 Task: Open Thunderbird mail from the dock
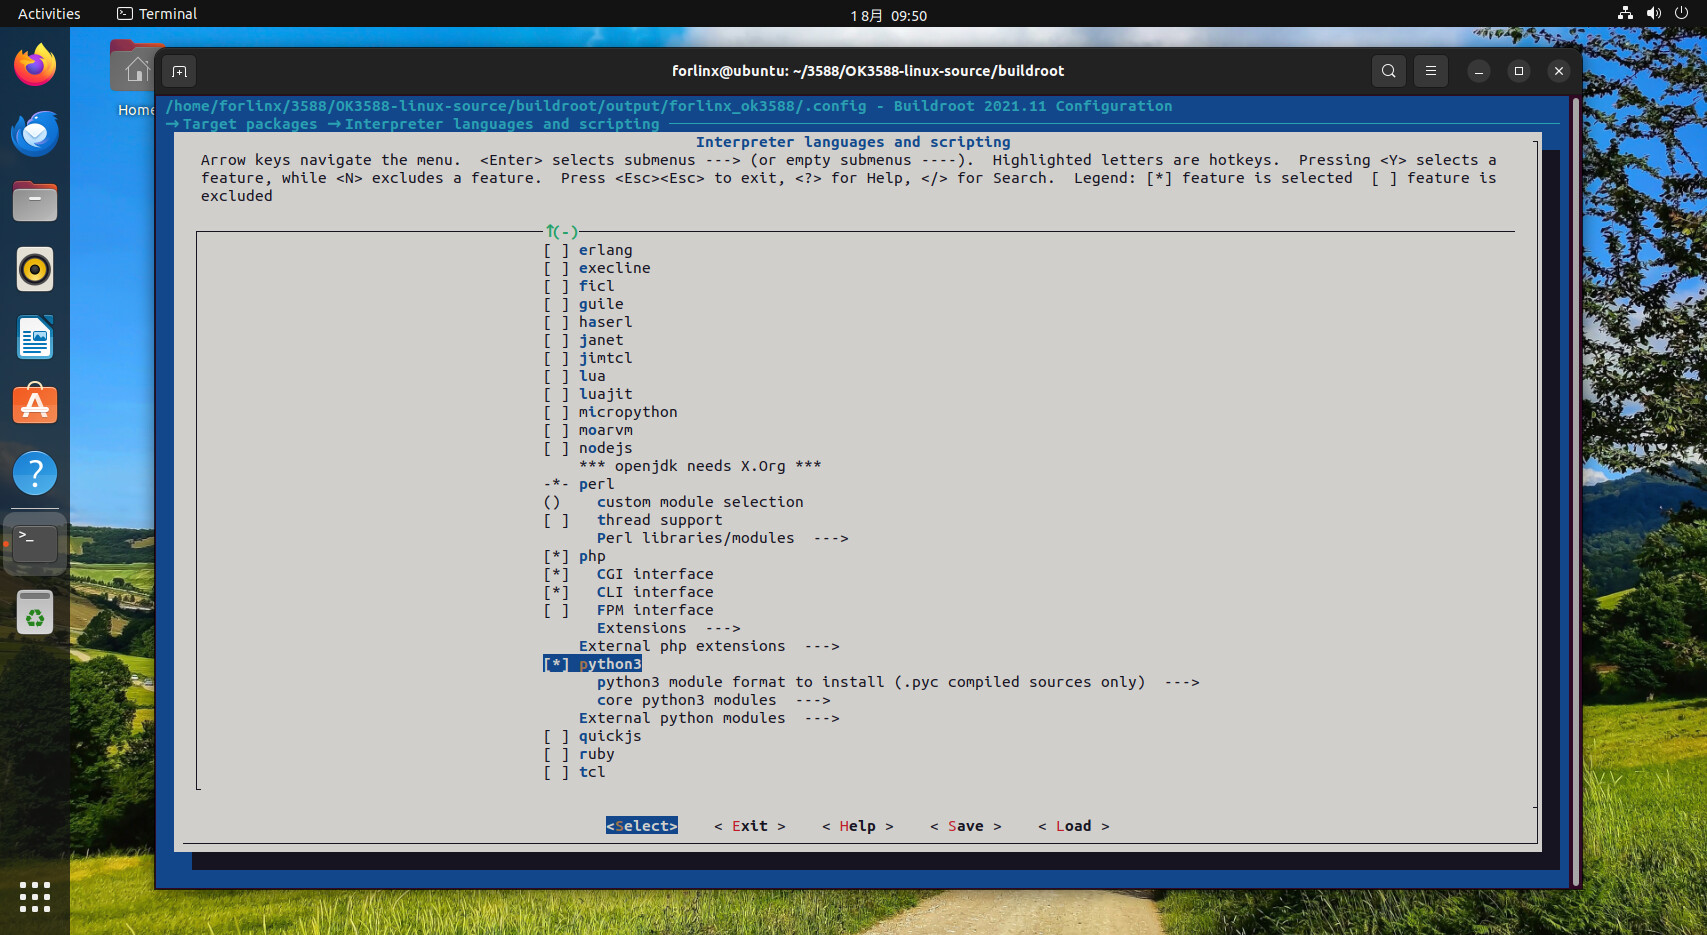point(35,134)
